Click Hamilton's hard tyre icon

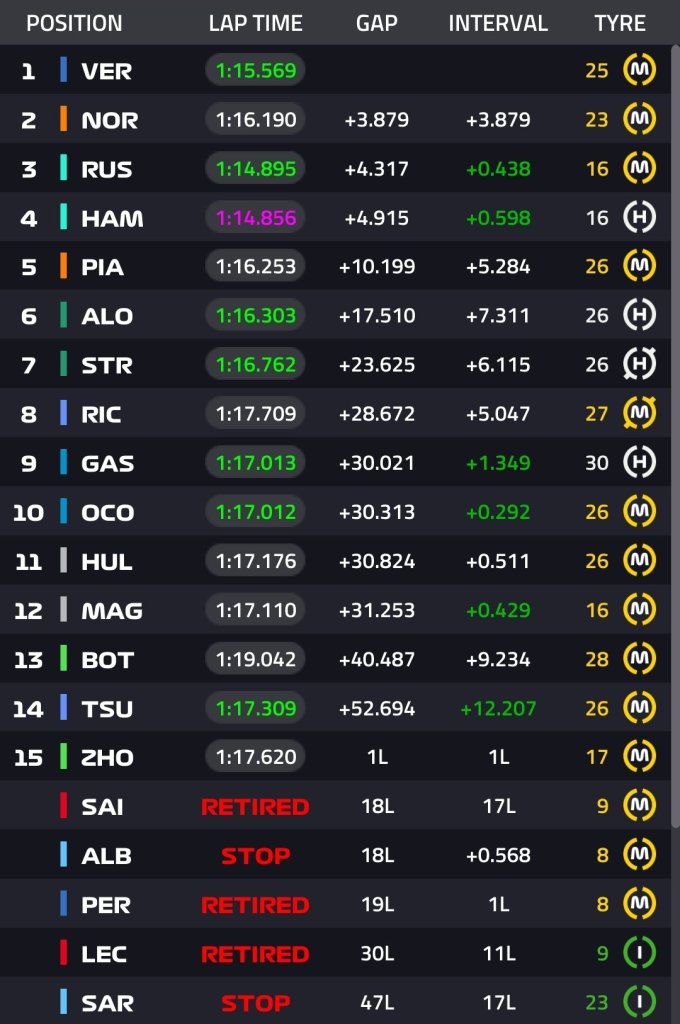click(639, 217)
